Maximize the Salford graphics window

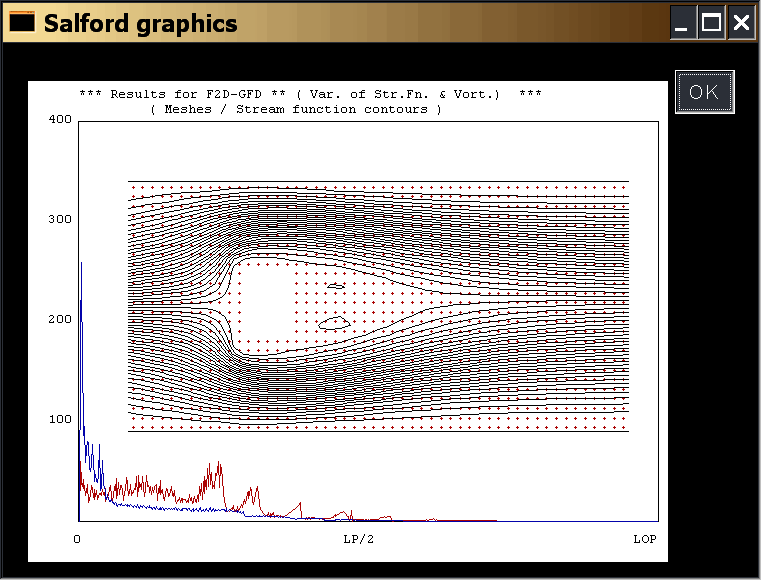(x=711, y=23)
